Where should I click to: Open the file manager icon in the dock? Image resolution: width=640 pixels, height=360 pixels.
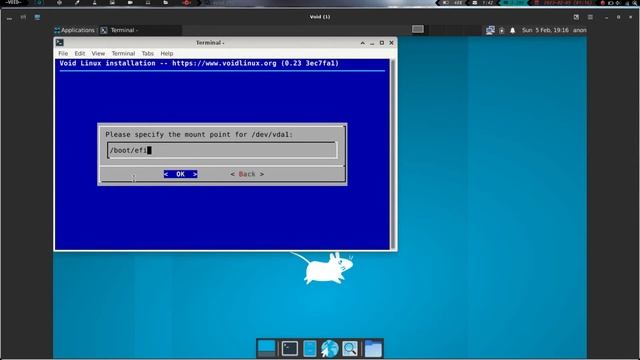[x=310, y=349]
